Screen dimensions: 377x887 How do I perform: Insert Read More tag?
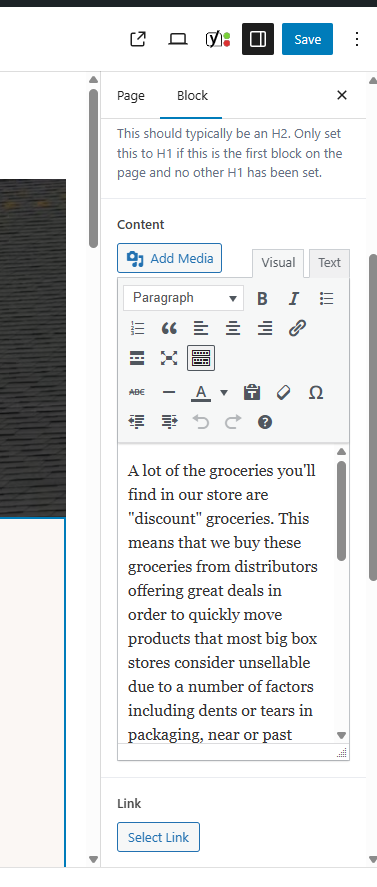(x=137, y=358)
